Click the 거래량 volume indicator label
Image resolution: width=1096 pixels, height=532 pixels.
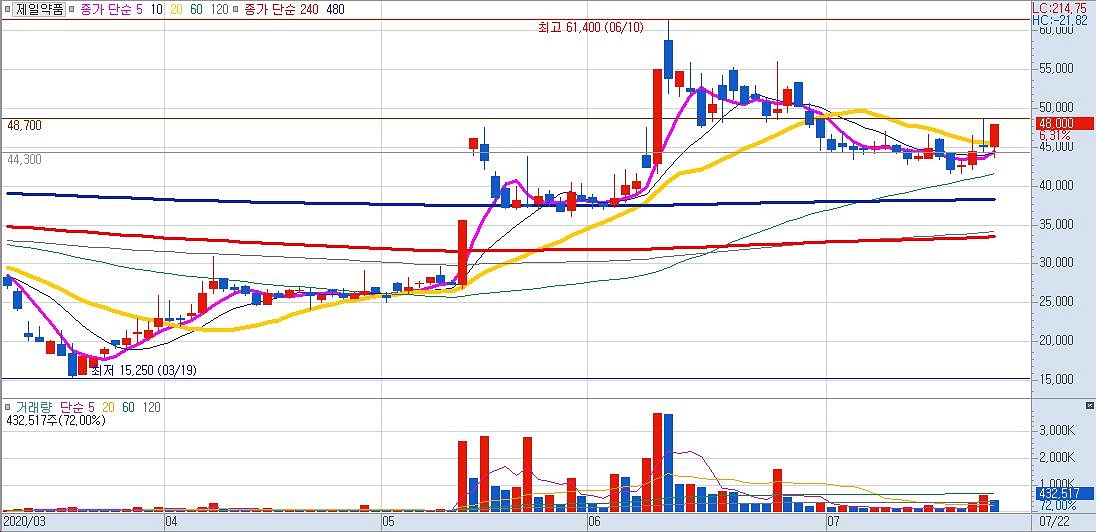tap(35, 407)
